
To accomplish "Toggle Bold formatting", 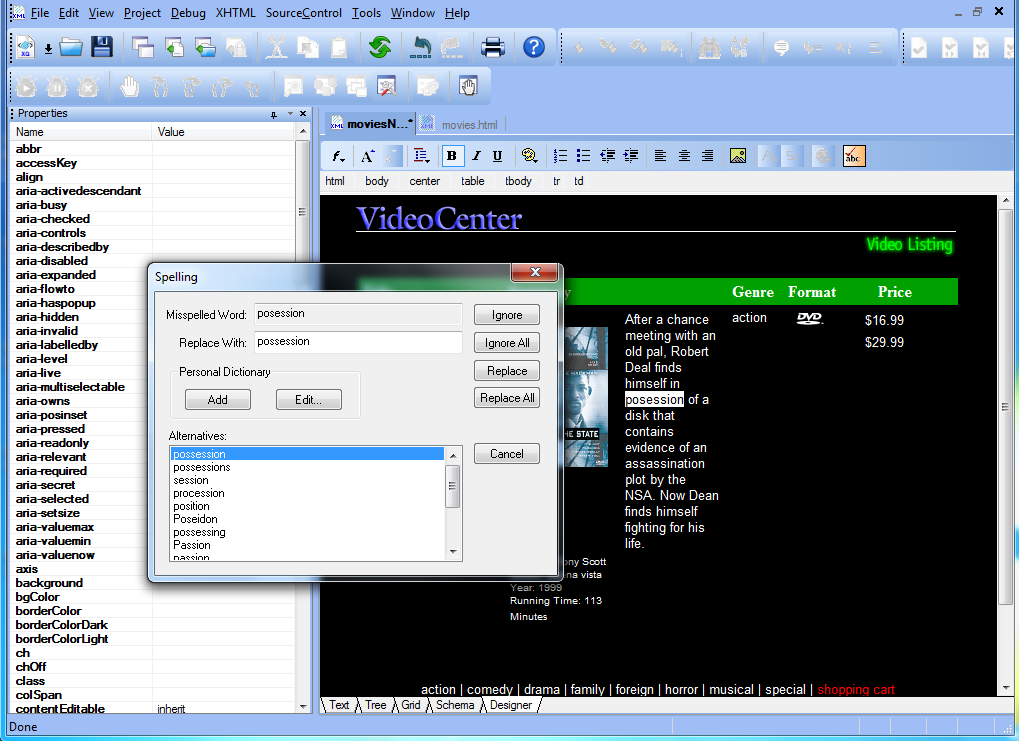I will click(x=452, y=156).
